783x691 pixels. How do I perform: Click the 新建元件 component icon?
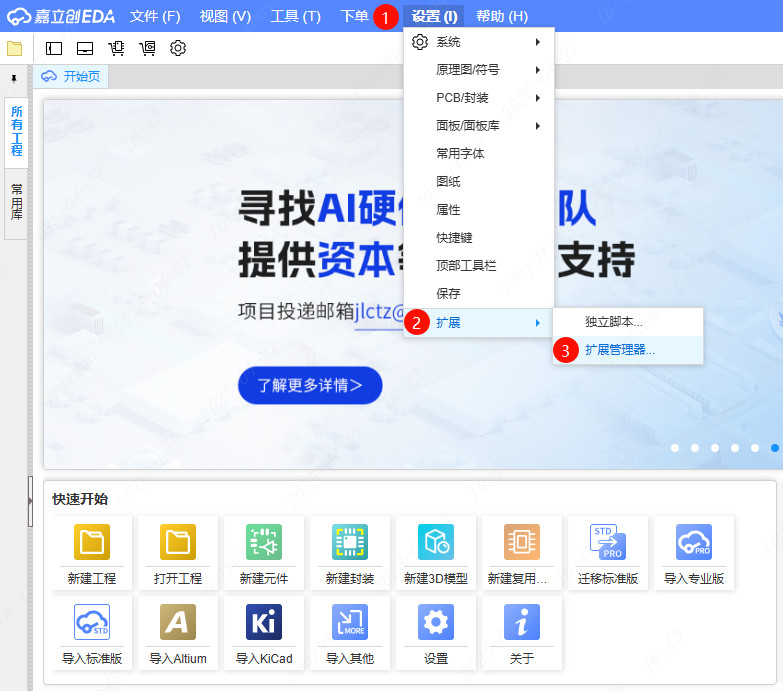tap(264, 542)
